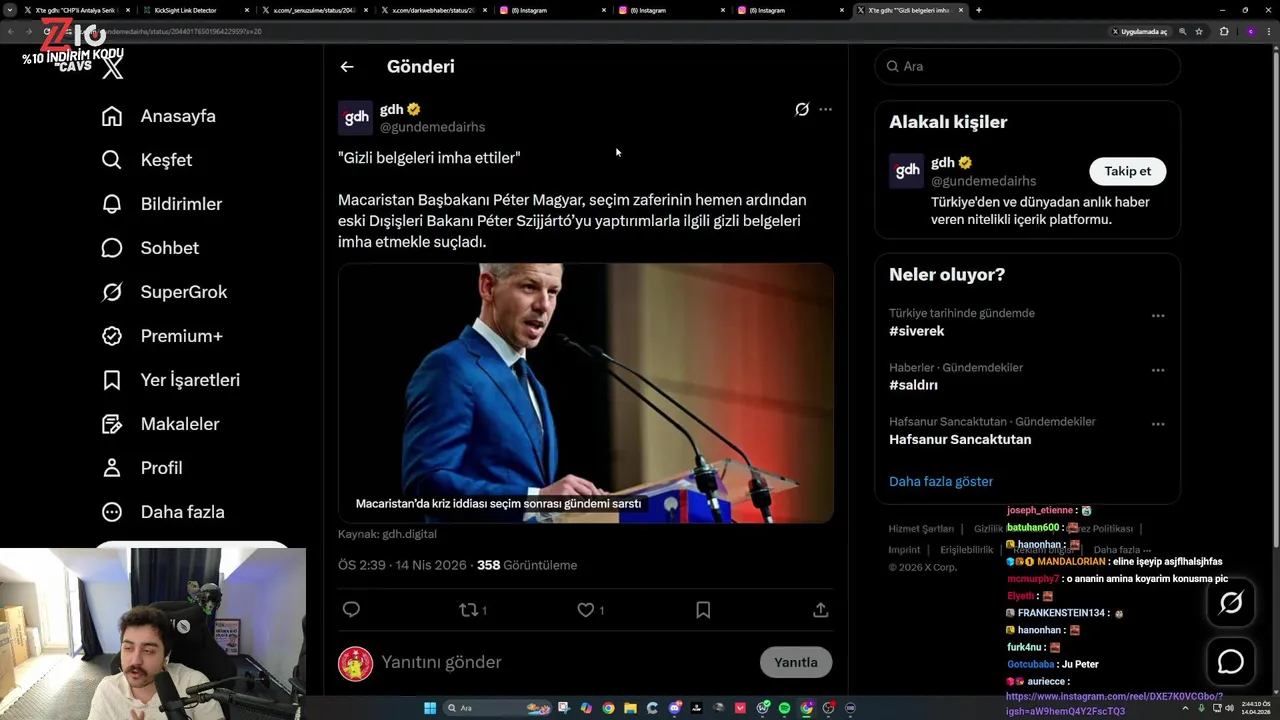The height and width of the screenshot is (720, 1280).
Task: Open the three-dot menu on the gdh post
Action: pyautogui.click(x=825, y=109)
